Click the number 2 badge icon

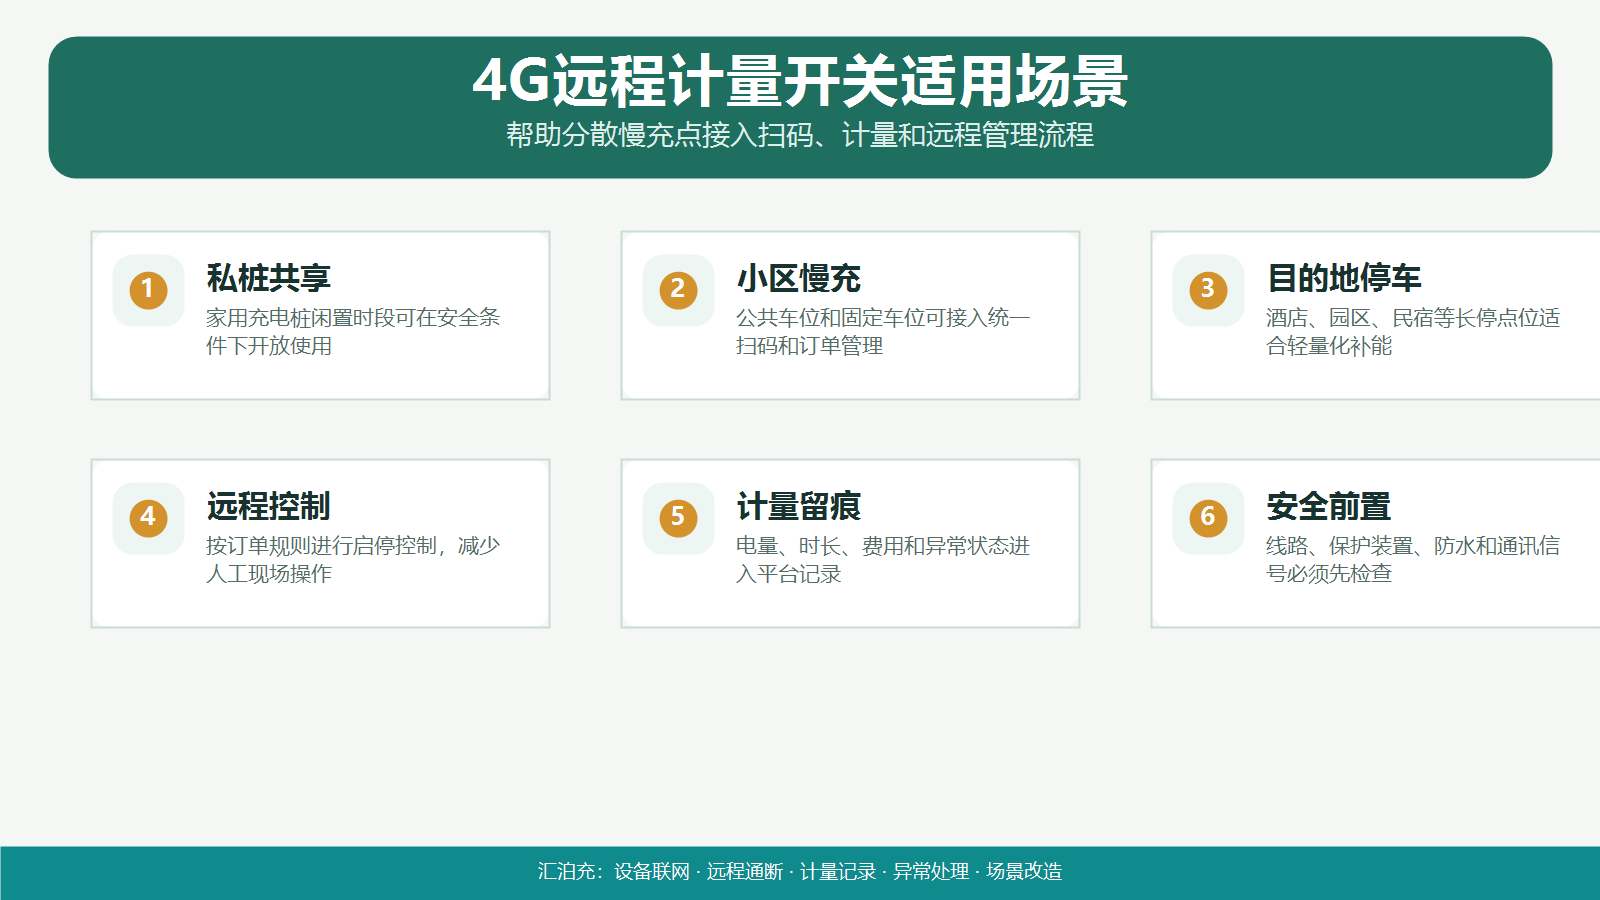(x=678, y=290)
